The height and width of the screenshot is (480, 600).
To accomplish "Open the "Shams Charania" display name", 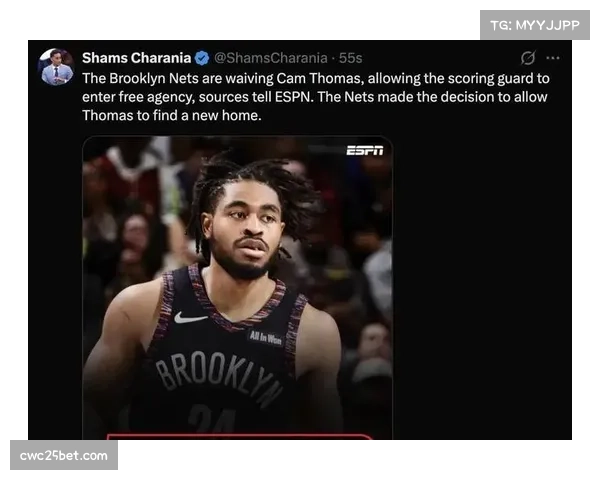I will tap(137, 58).
